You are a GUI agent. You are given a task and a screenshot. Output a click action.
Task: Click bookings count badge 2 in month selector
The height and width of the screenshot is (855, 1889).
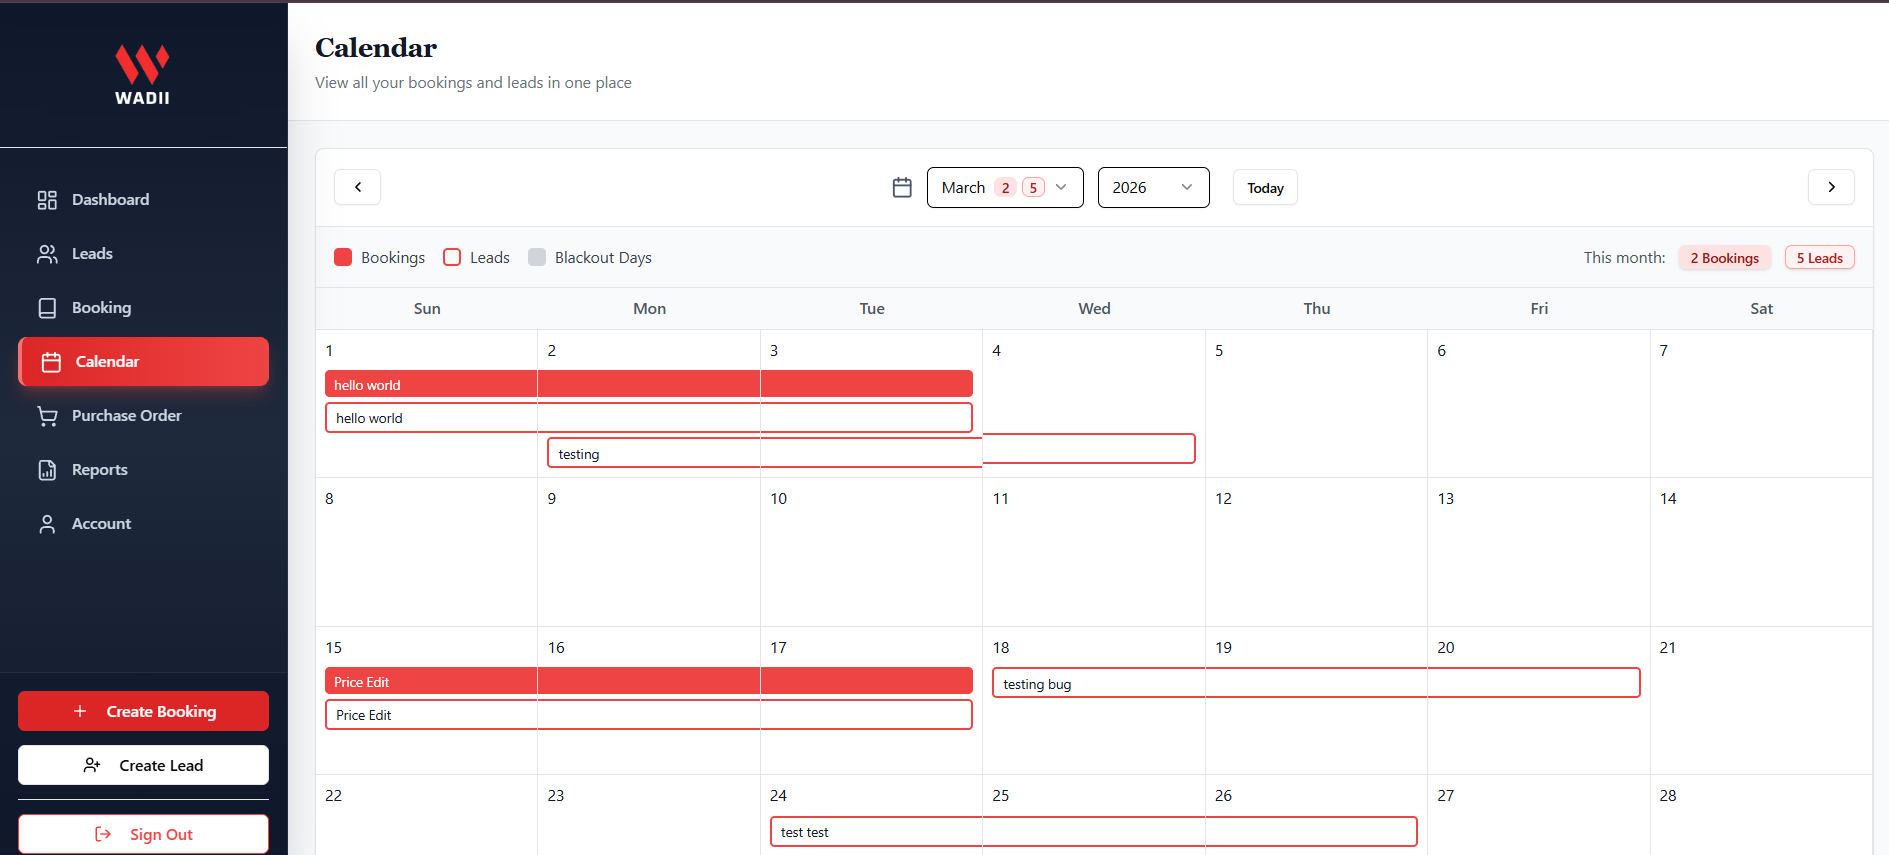[1005, 188]
